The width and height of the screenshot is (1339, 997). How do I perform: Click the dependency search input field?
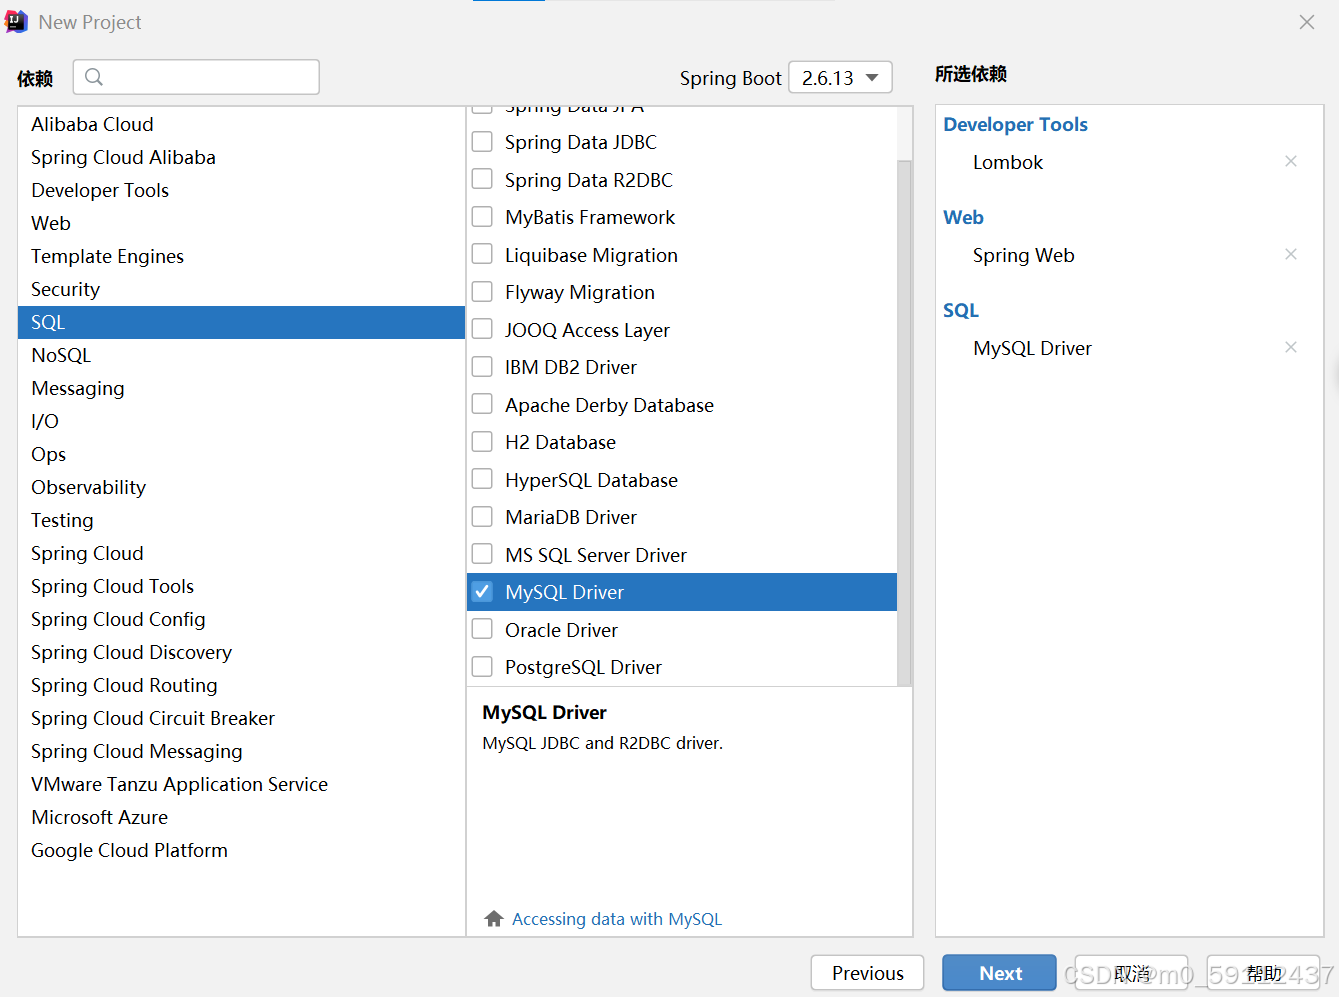[x=196, y=77]
